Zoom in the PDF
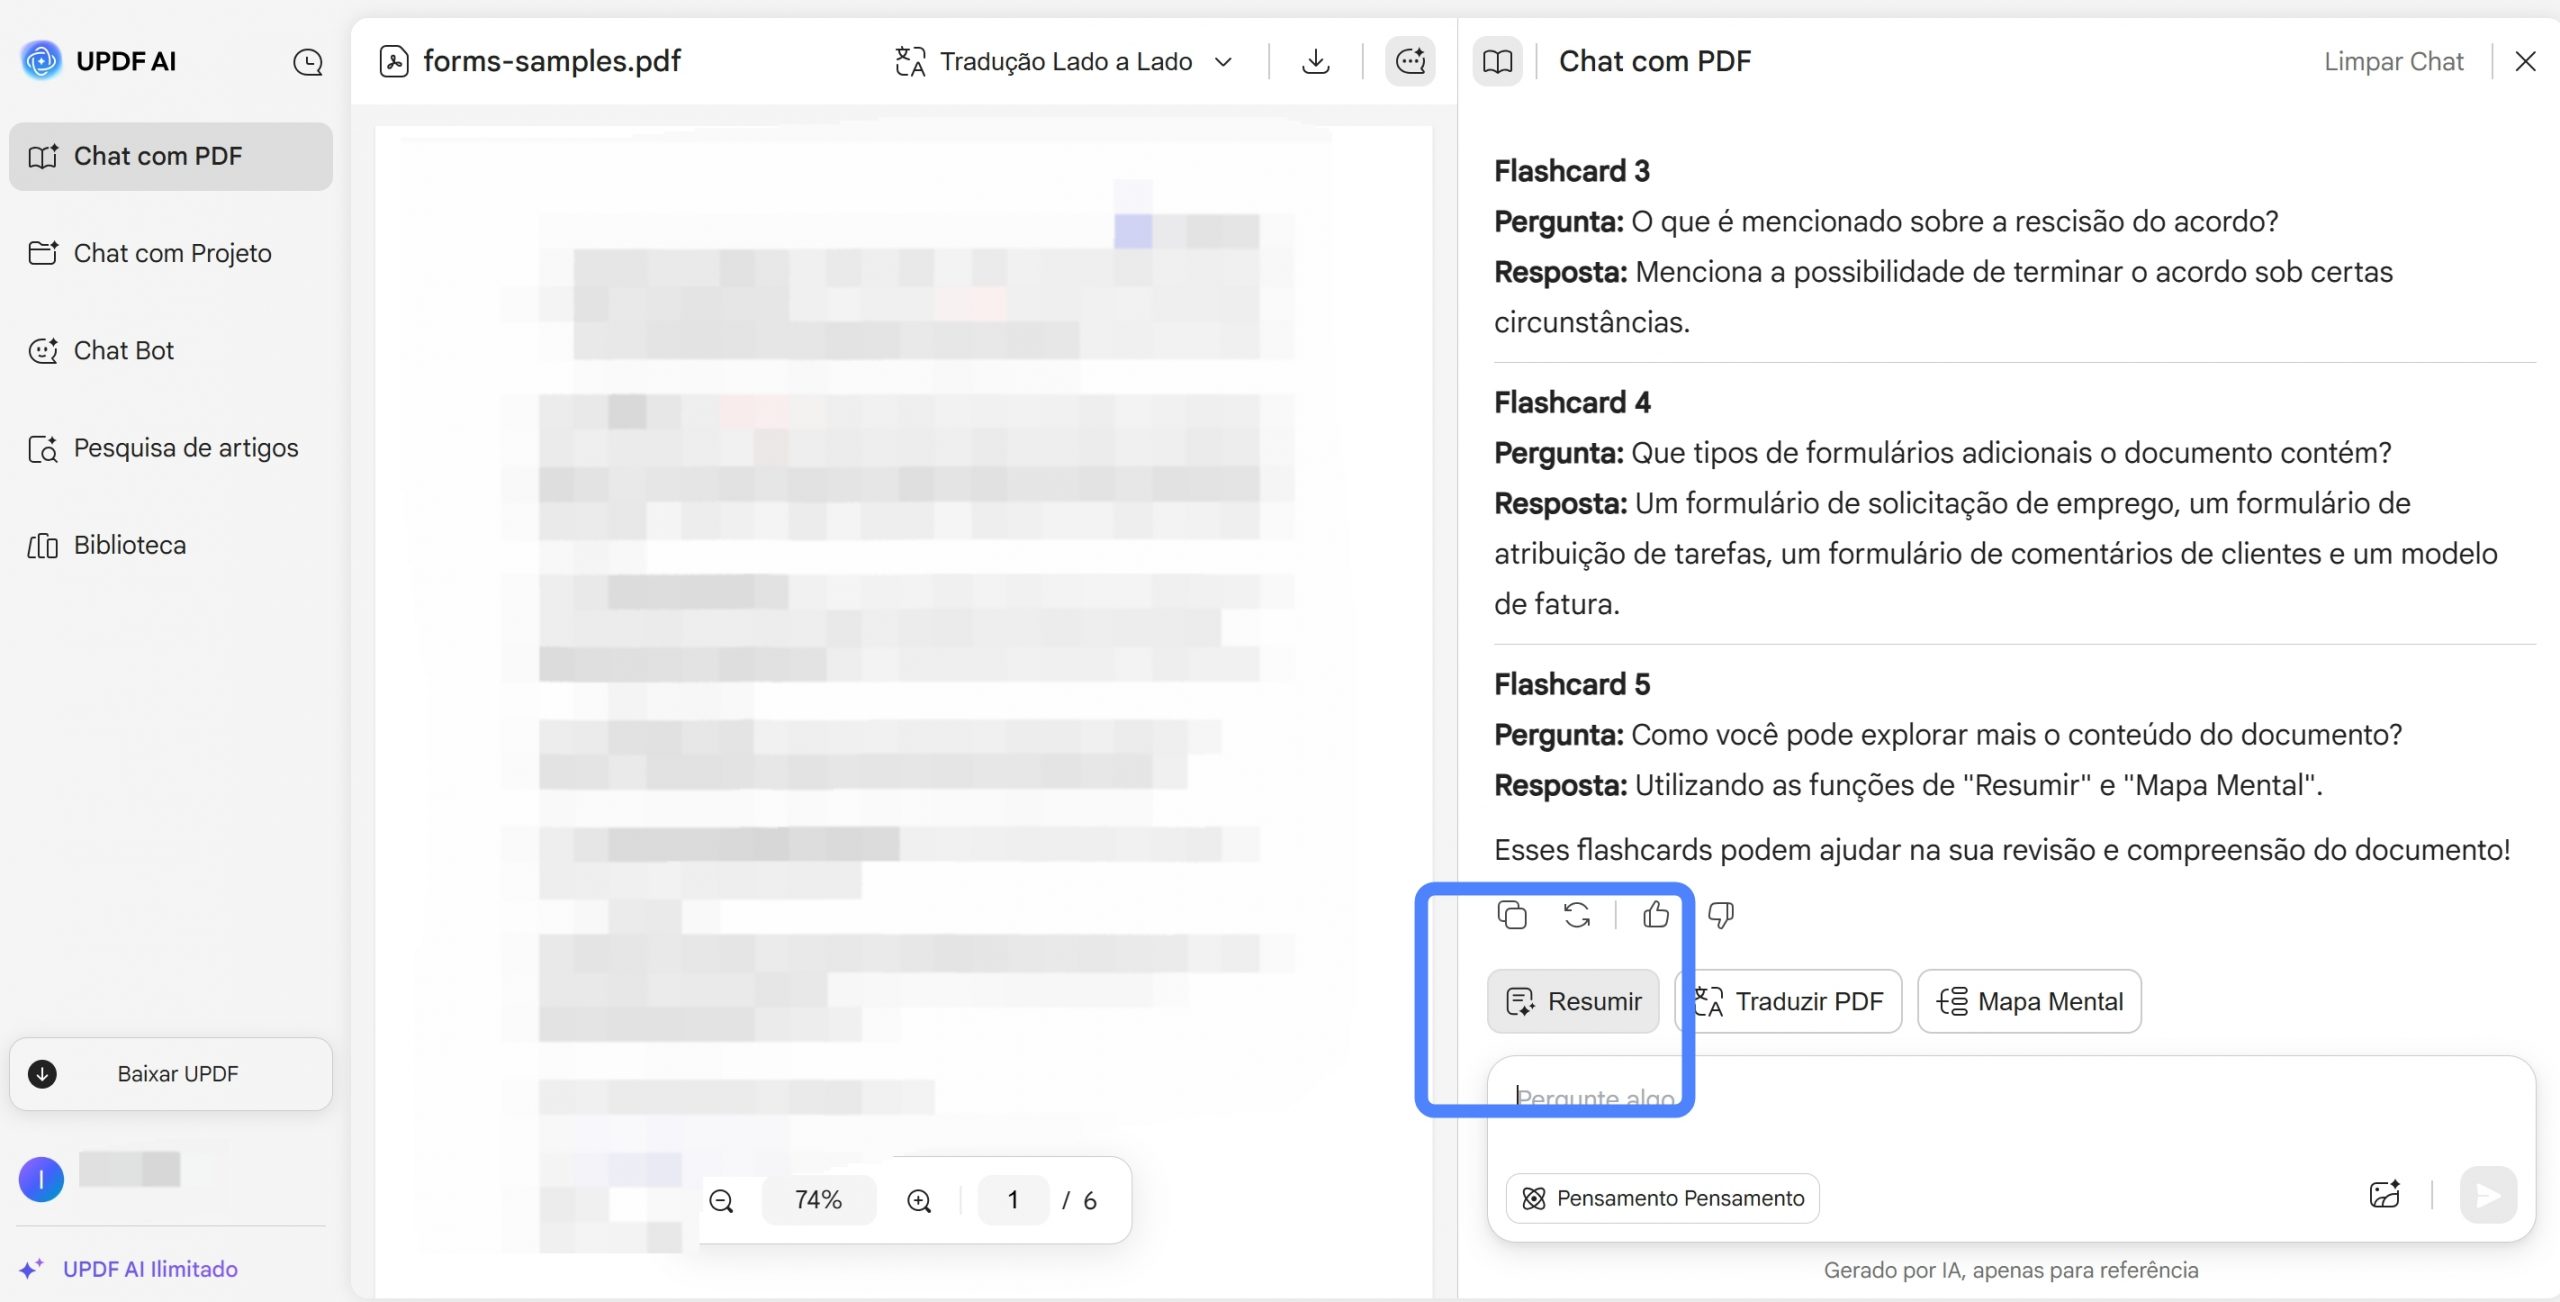Image resolution: width=2560 pixels, height=1302 pixels. click(919, 1200)
